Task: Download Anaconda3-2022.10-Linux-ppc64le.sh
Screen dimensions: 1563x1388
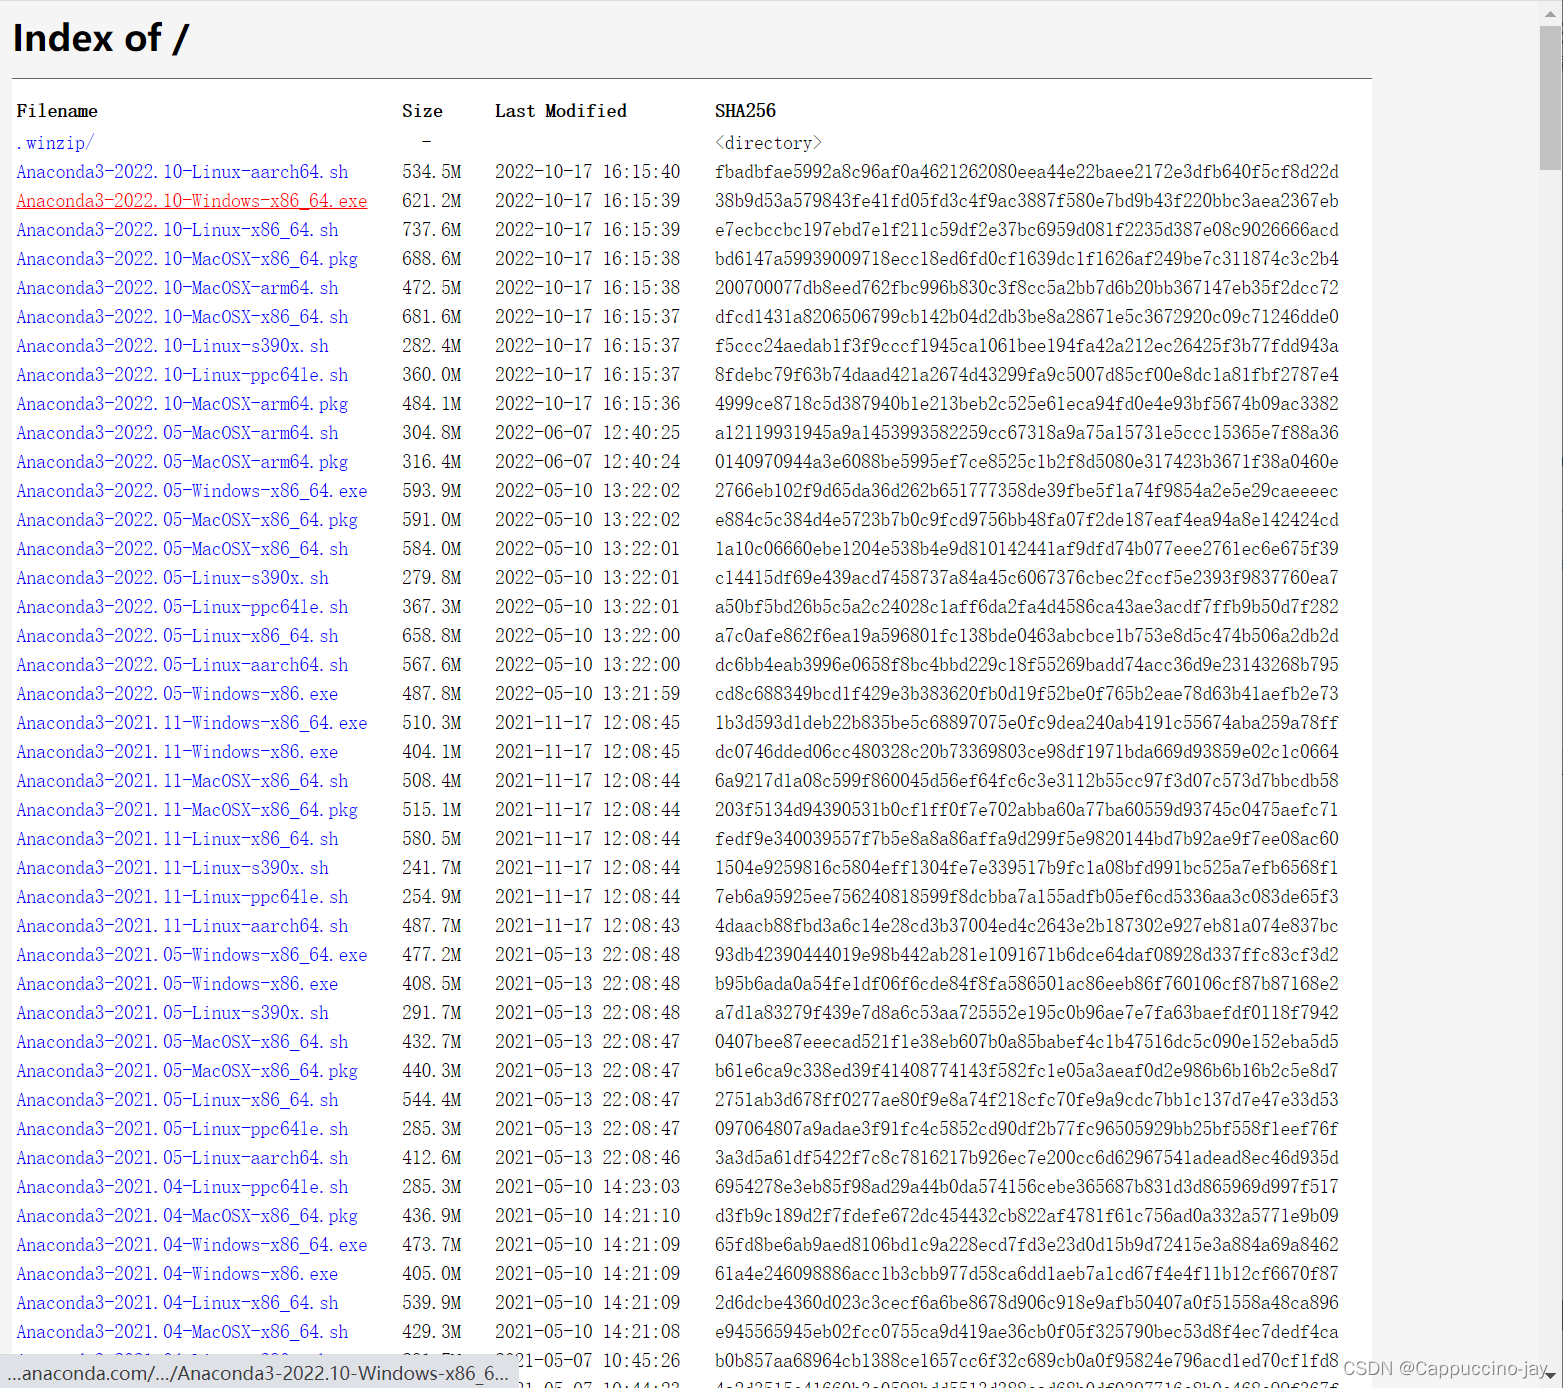Action: click(x=182, y=375)
